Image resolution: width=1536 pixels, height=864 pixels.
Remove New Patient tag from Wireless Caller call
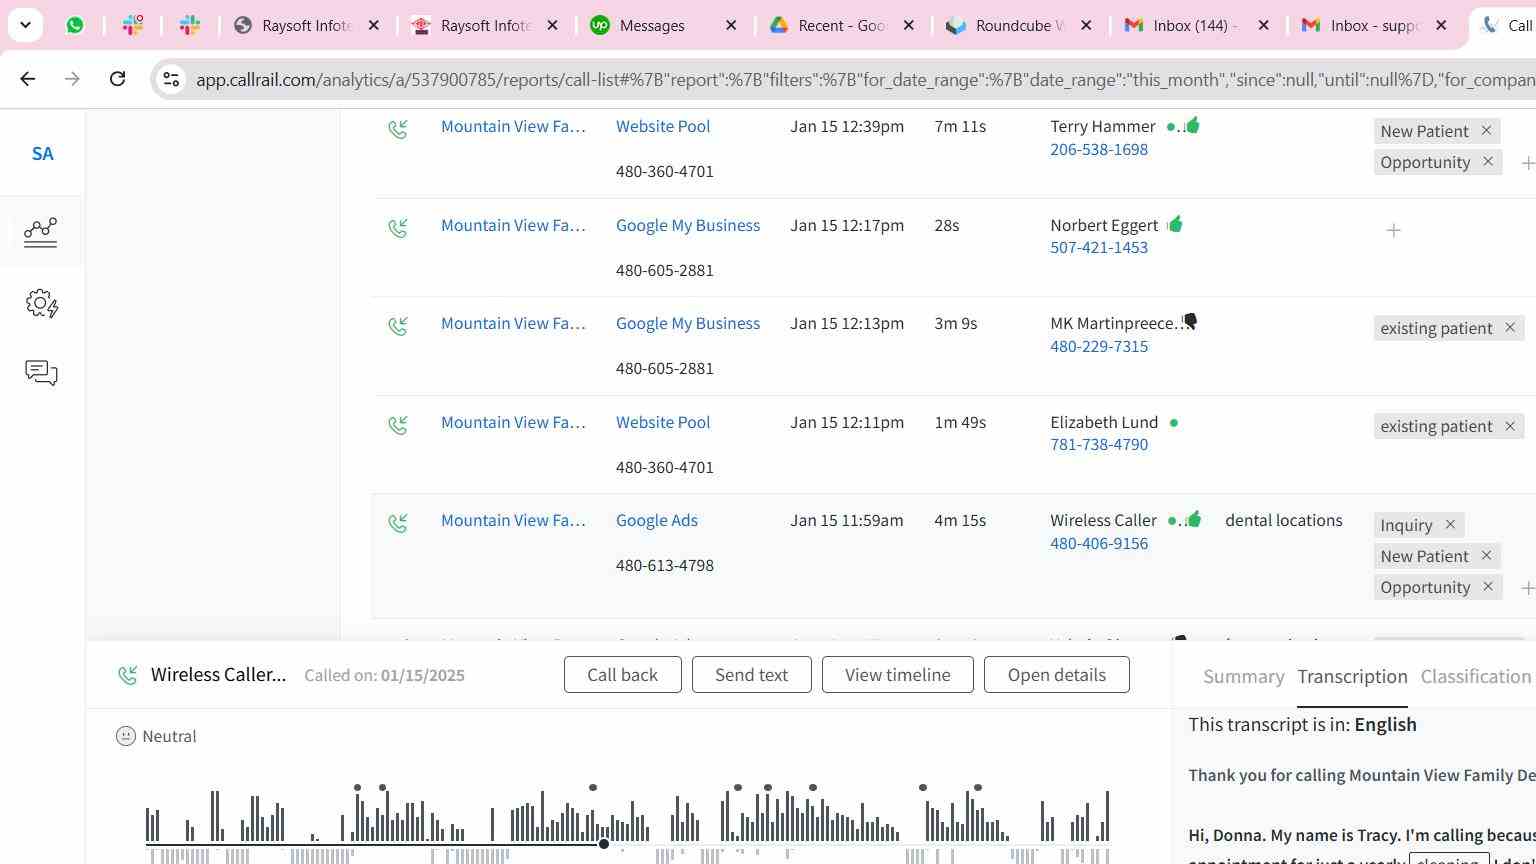click(x=1486, y=556)
